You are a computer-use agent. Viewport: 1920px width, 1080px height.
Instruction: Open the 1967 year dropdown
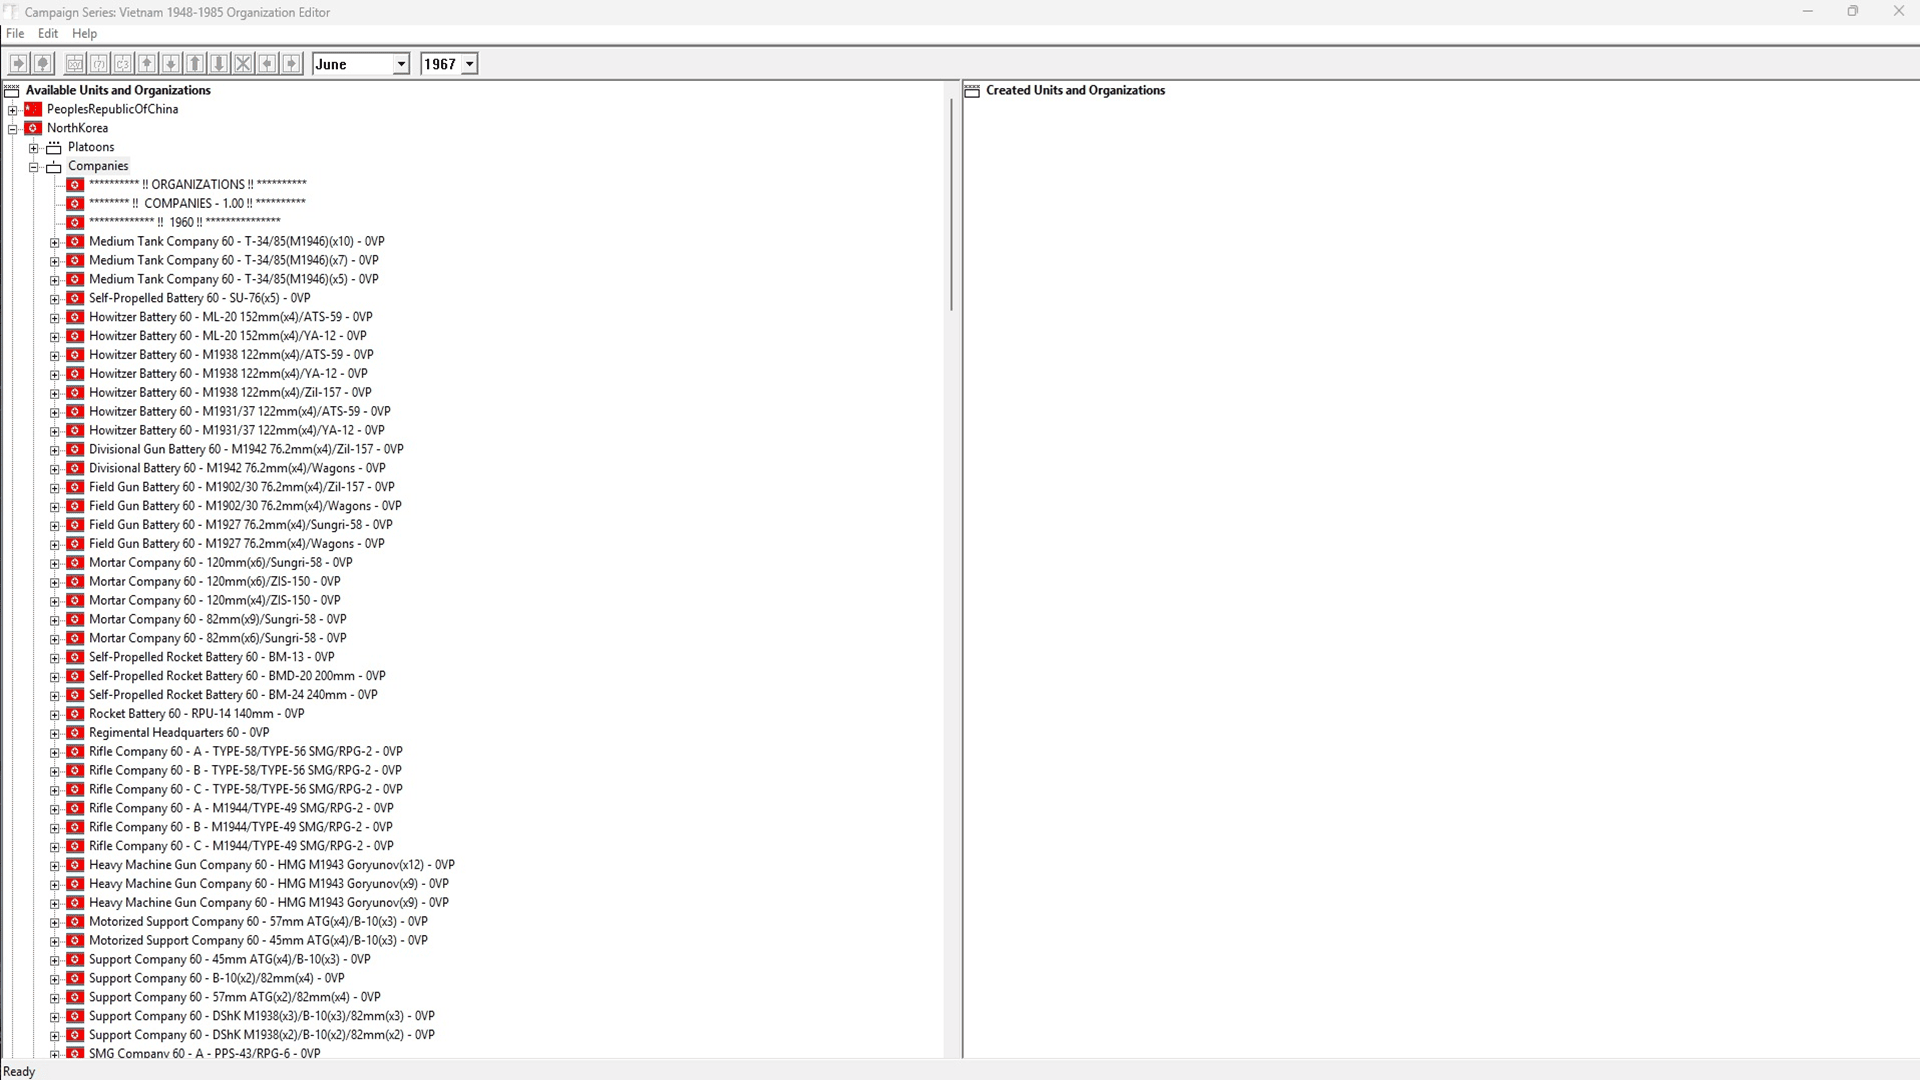tap(469, 64)
